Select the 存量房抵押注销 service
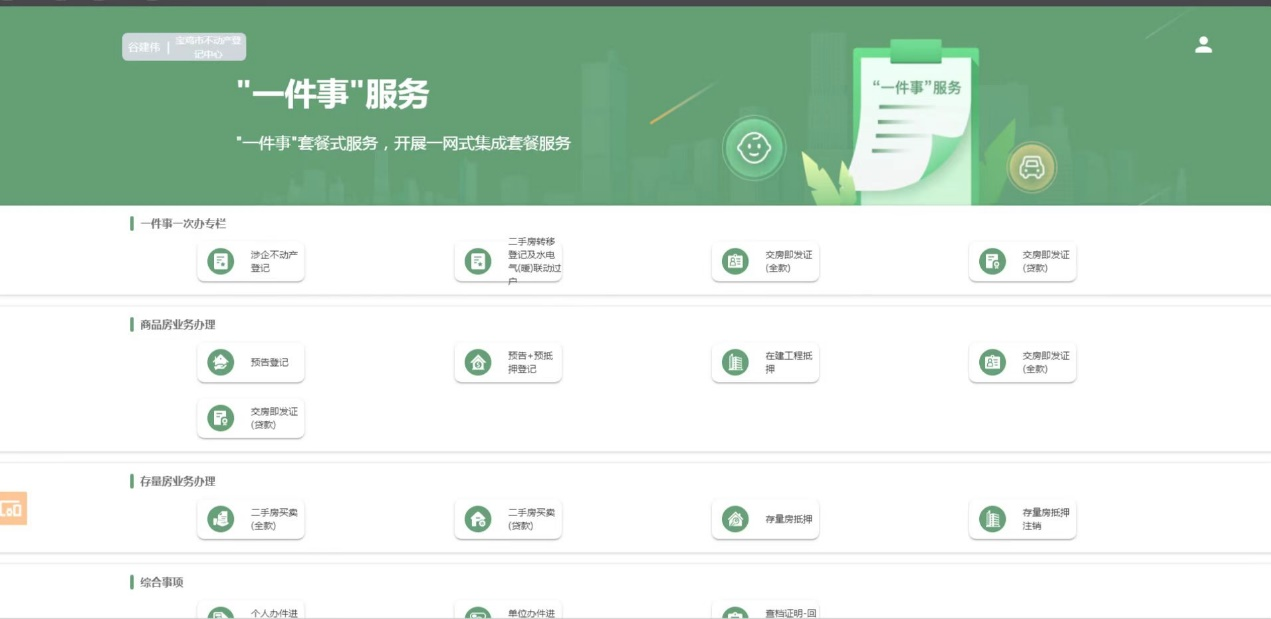 pyautogui.click(x=1022, y=519)
